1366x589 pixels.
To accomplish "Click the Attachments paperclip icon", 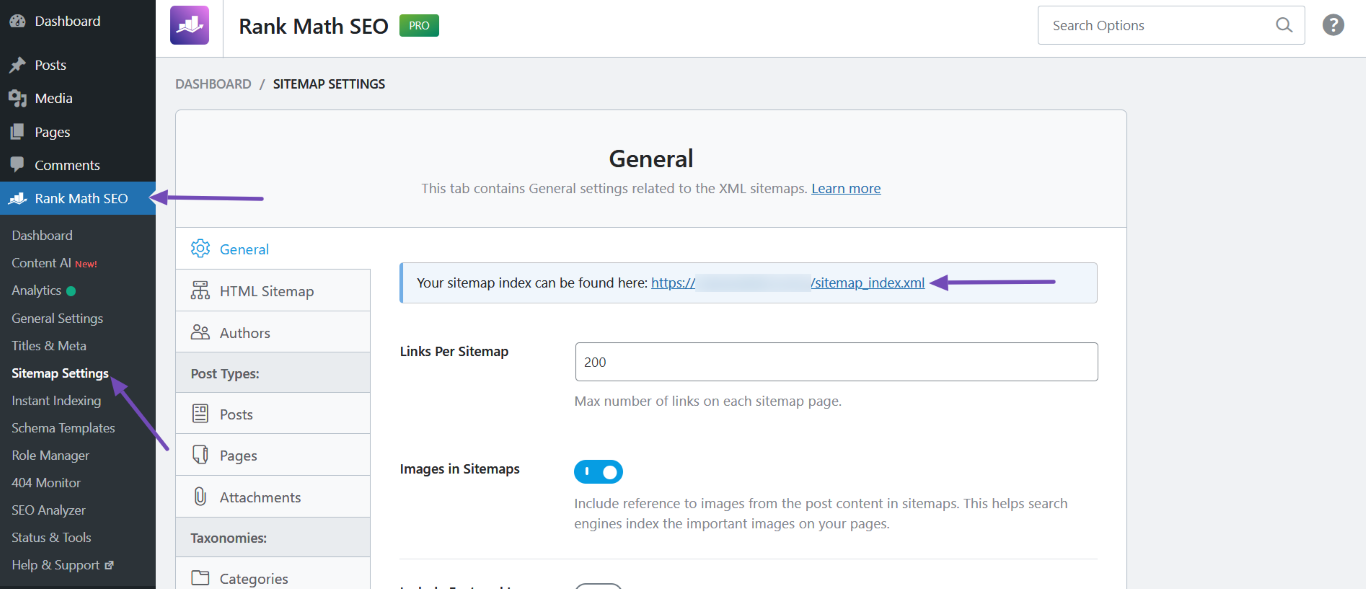I will (x=200, y=497).
